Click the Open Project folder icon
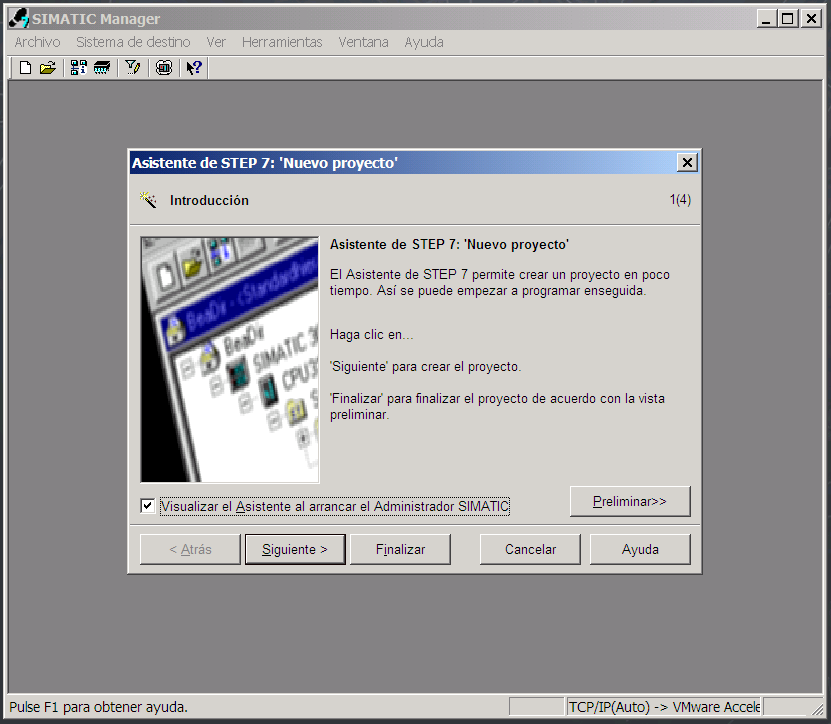The width and height of the screenshot is (831, 724). coord(48,68)
